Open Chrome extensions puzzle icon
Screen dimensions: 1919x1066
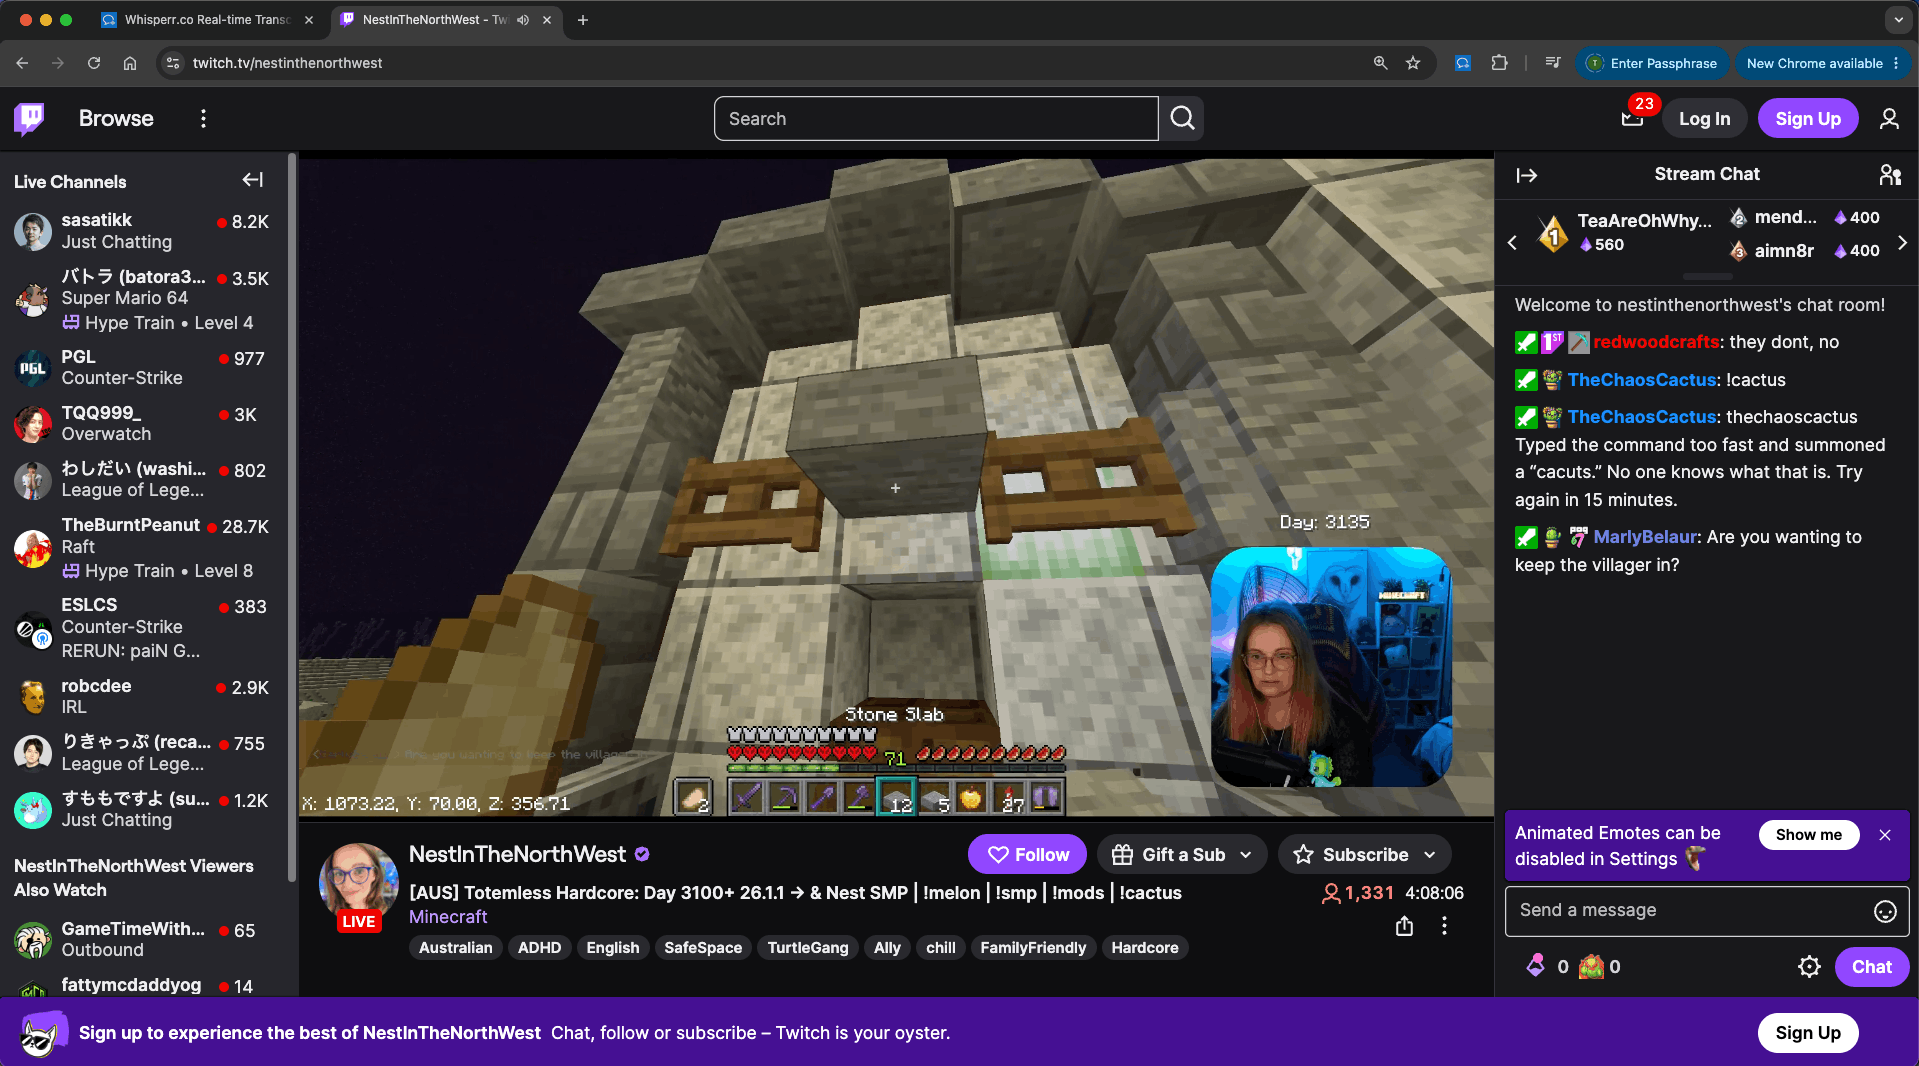(1499, 63)
